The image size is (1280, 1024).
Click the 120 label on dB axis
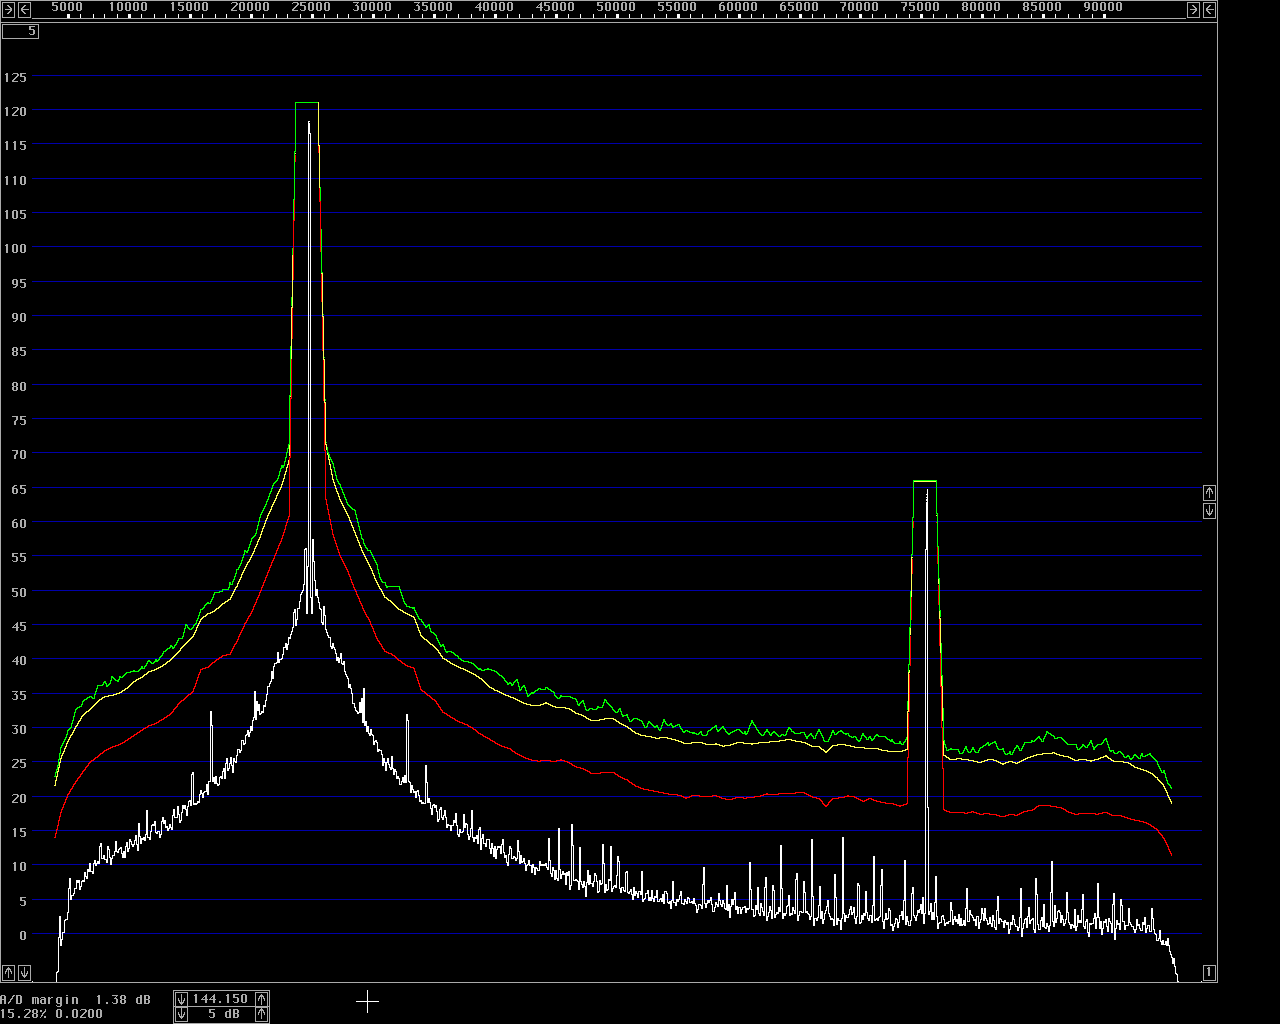[x=16, y=111]
